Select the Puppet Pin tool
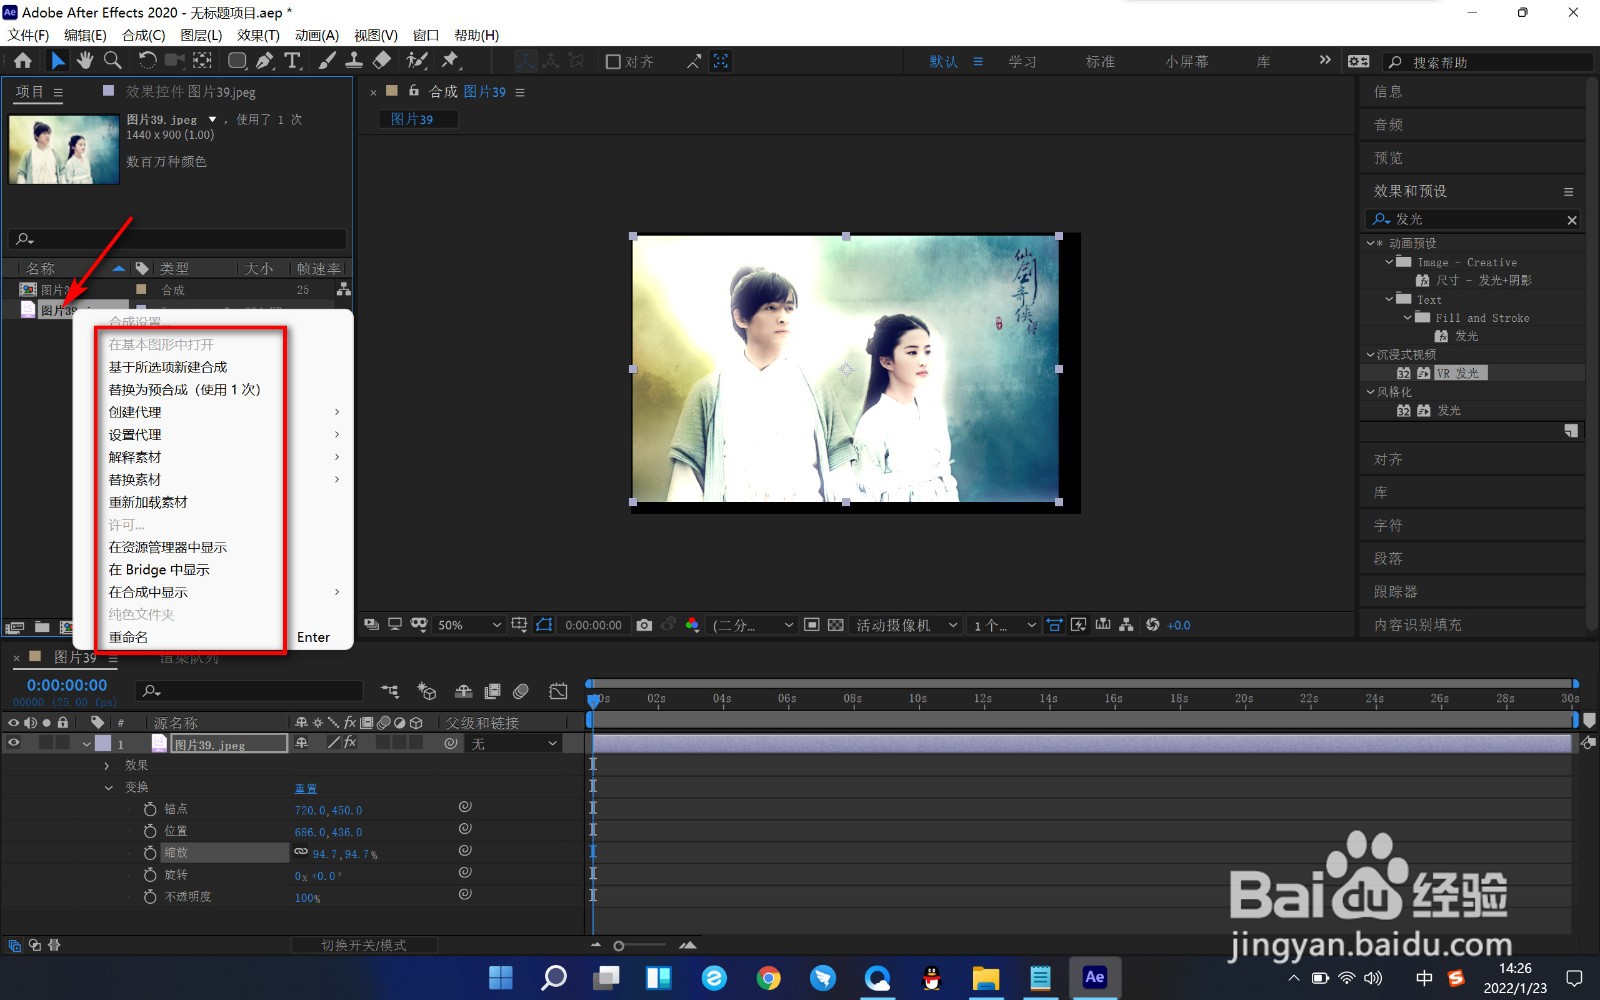 (x=451, y=61)
